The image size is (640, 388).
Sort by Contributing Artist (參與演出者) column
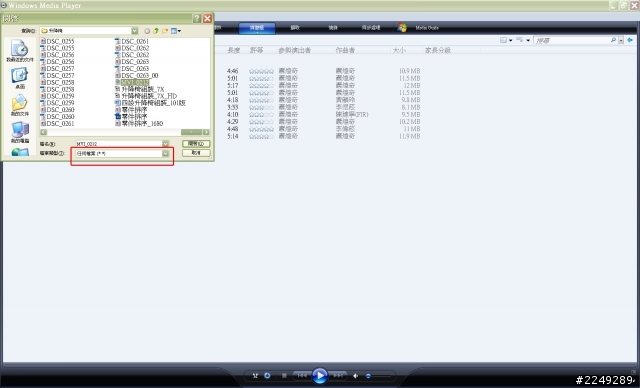(295, 50)
